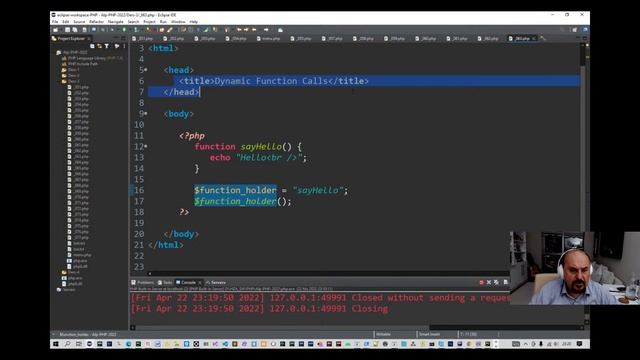This screenshot has height=360, width=640.
Task: Click the <?php opening tag on line 11
Action: 192,136
